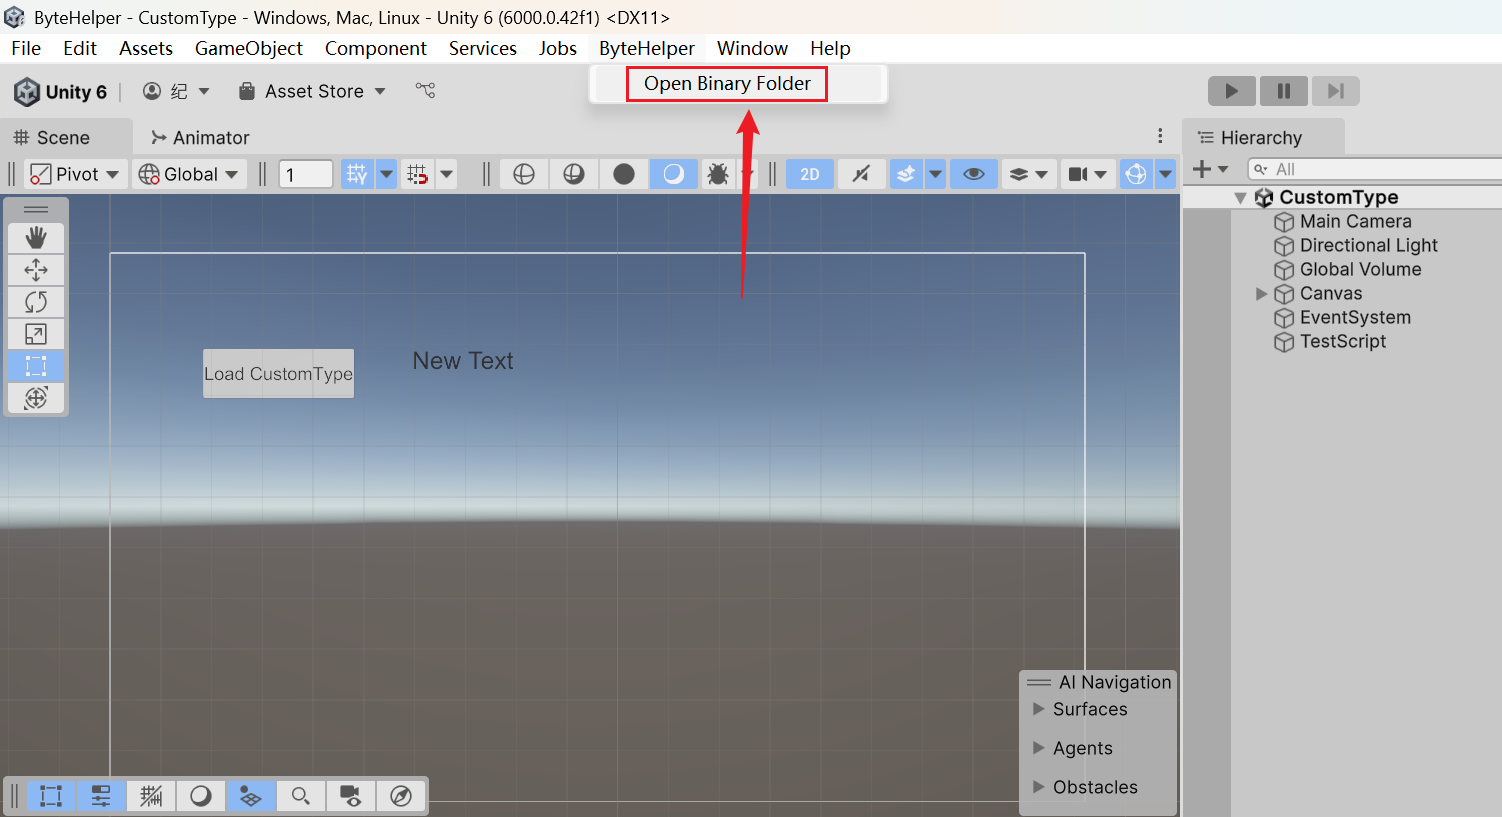Choose shaded draw mode crescent icon
Image resolution: width=1502 pixels, height=817 pixels.
[674, 174]
